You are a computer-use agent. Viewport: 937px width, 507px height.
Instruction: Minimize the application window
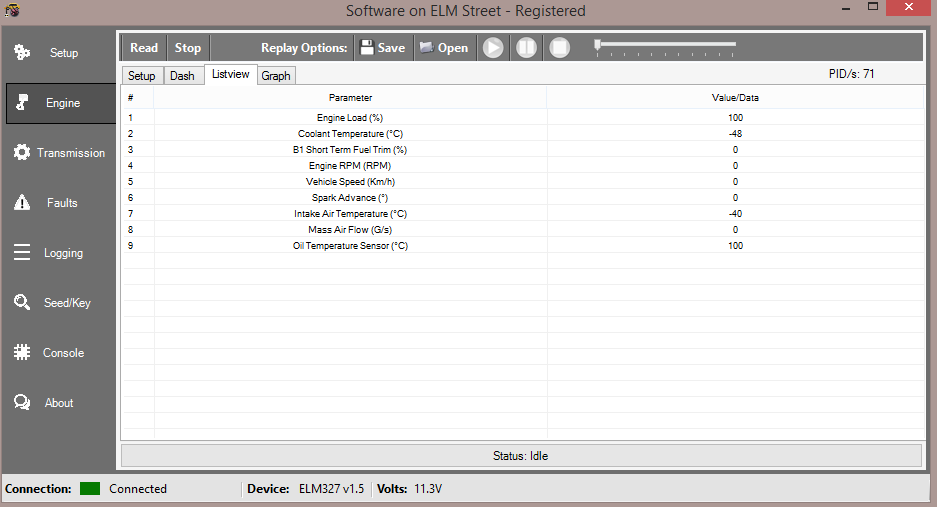pyautogui.click(x=846, y=9)
